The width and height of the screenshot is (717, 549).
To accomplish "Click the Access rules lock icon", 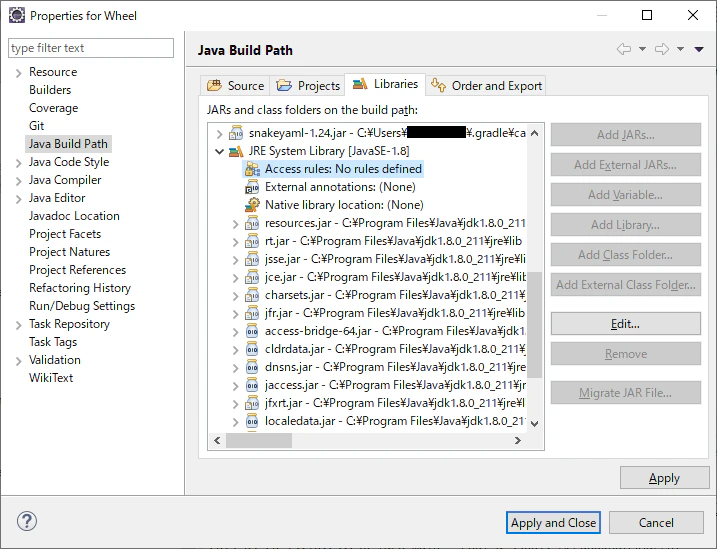I will tap(252, 169).
